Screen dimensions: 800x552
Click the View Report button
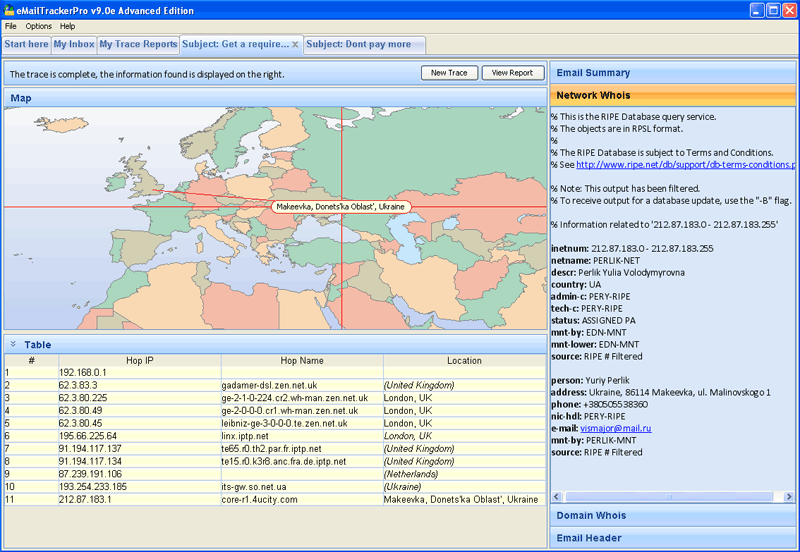point(513,73)
